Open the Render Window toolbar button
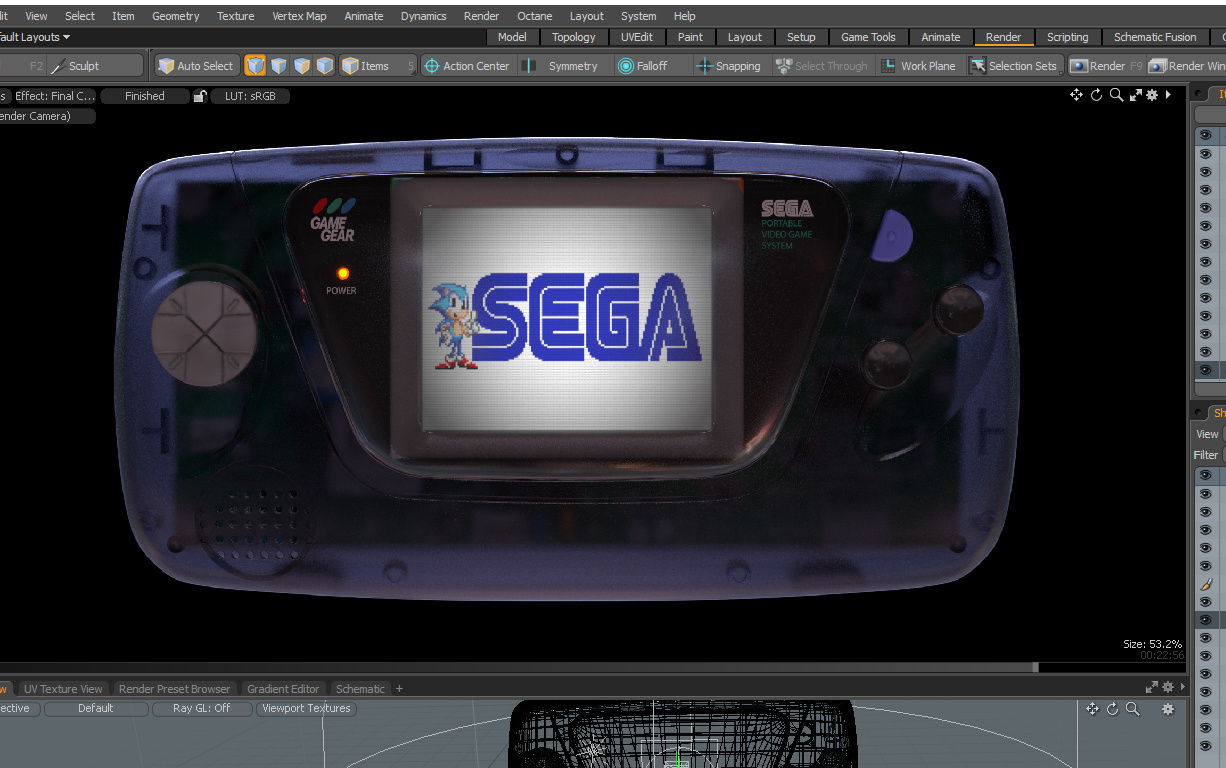1226x768 pixels. 1187,66
